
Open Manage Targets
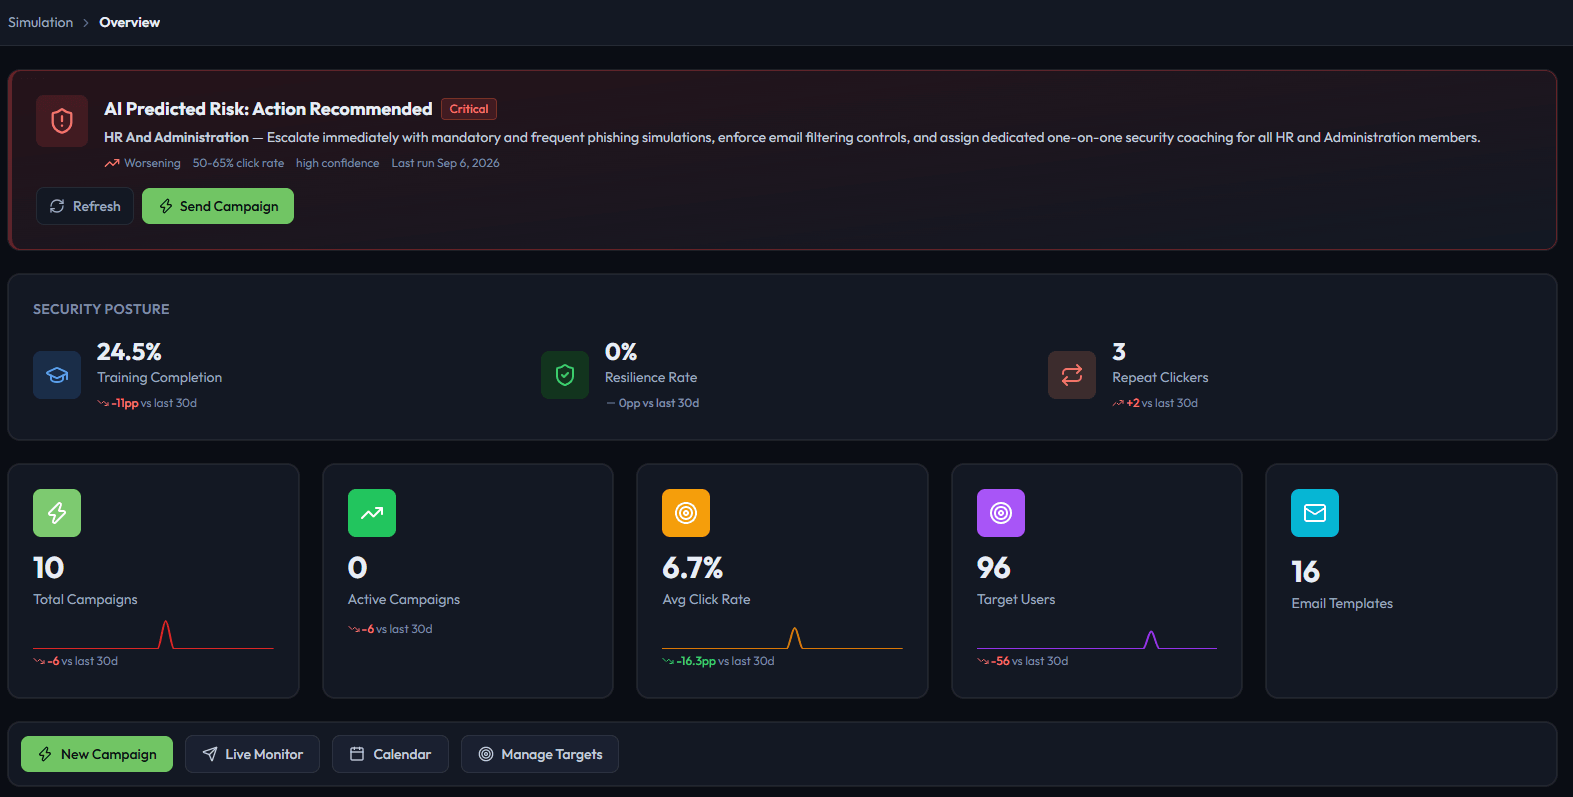(x=540, y=754)
